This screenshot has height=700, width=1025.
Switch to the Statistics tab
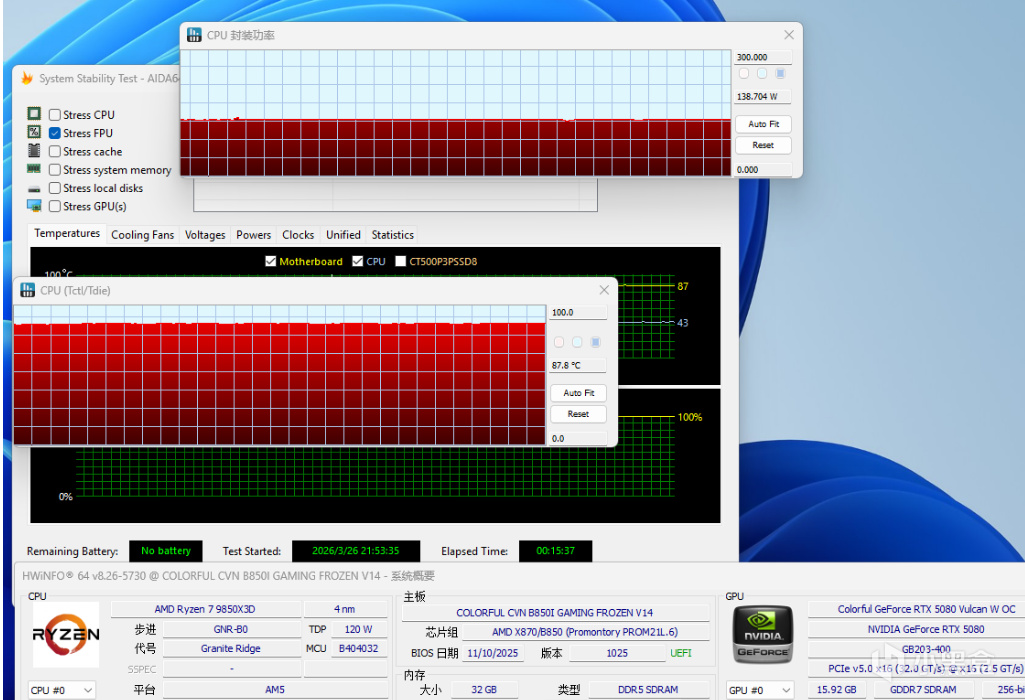coord(392,235)
